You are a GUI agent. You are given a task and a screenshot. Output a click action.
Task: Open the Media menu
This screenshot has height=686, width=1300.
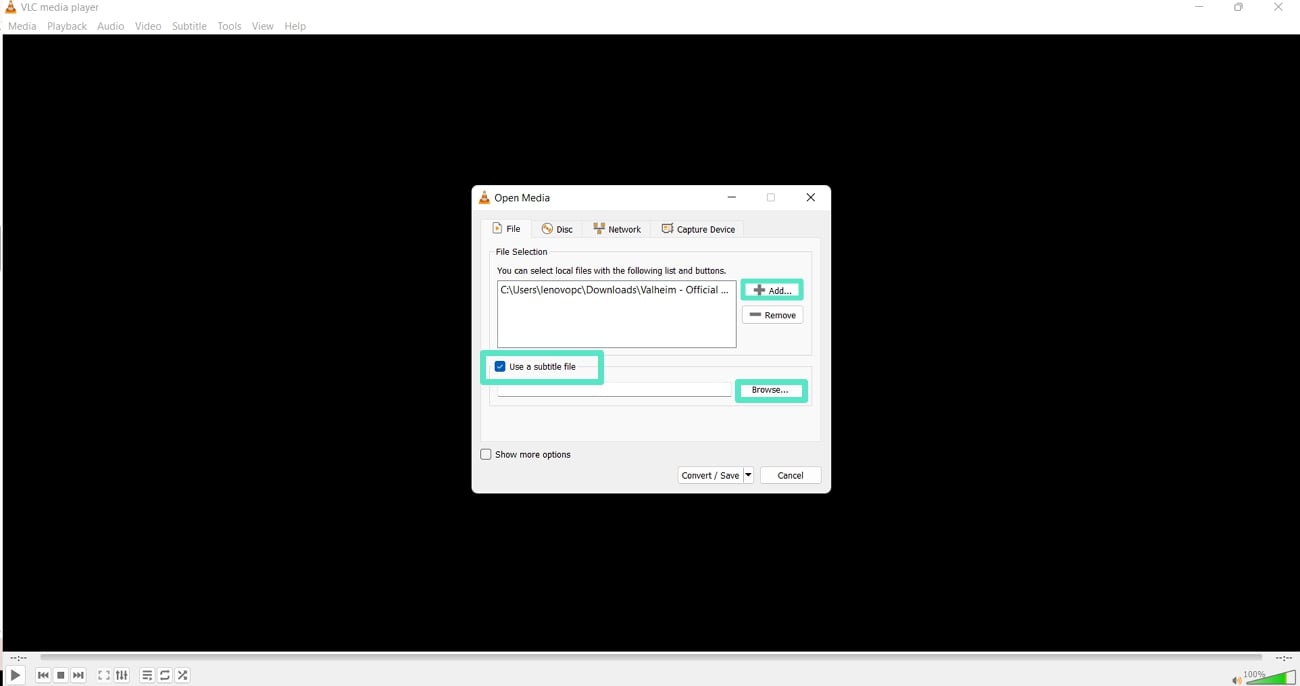click(22, 26)
